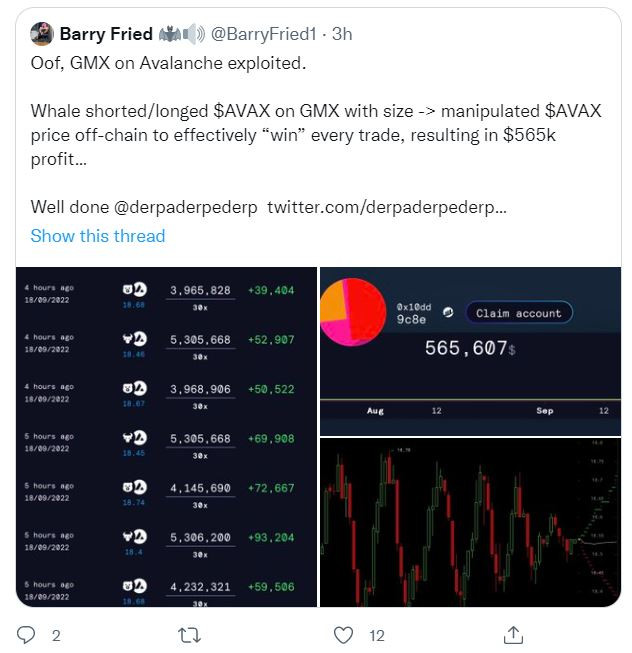The height and width of the screenshot is (653, 632).
Task: Click the 0x10dd 9c8e wallet address
Action: (x=411, y=313)
